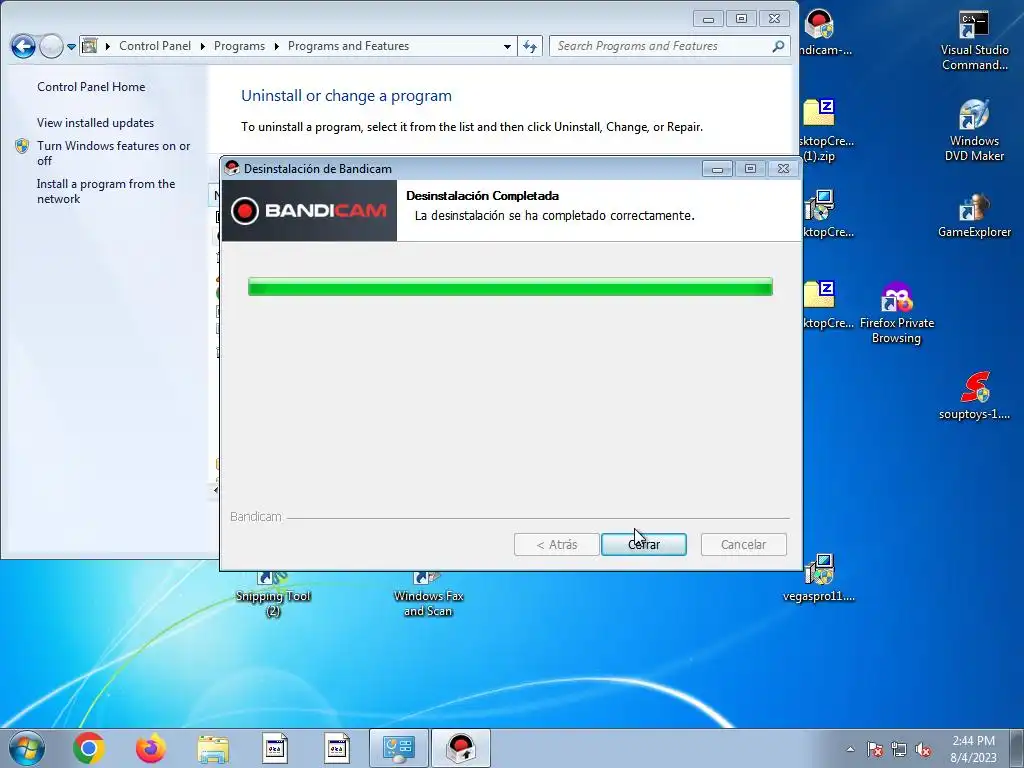Open address bar history dropdown

pyautogui.click(x=507, y=46)
